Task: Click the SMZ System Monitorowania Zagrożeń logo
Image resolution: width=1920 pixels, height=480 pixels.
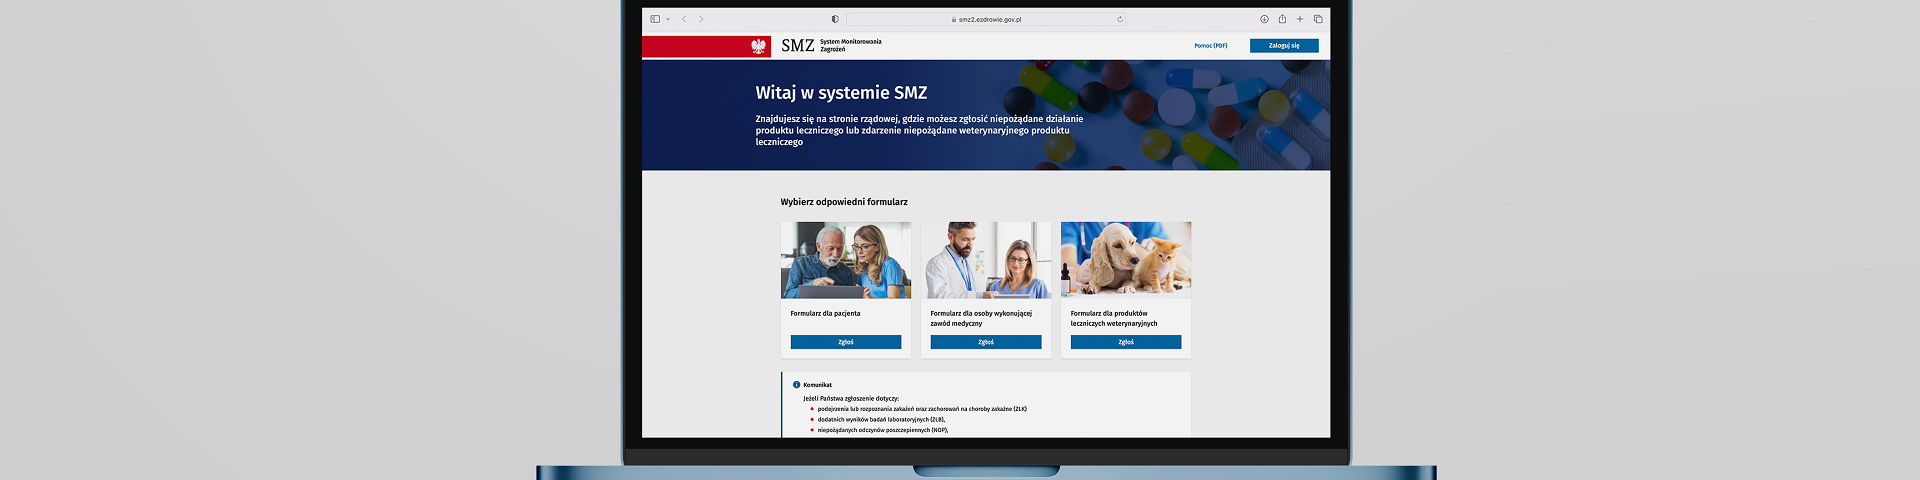Action: (830, 46)
